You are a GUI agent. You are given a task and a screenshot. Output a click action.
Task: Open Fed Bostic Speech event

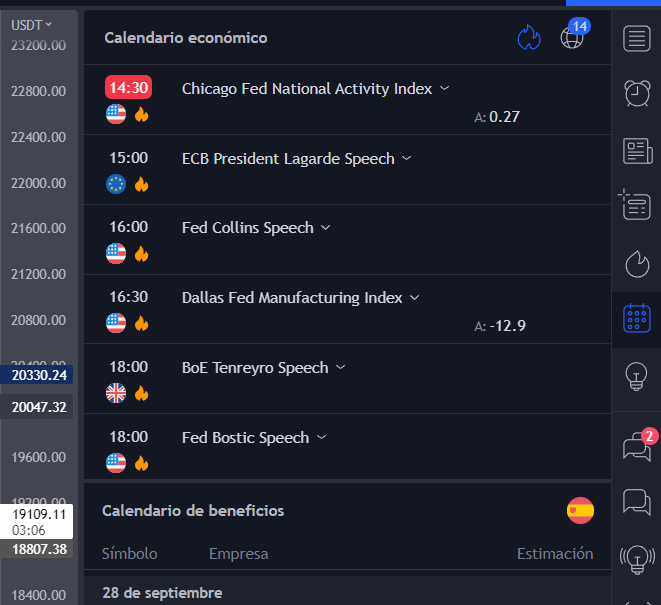pos(245,438)
